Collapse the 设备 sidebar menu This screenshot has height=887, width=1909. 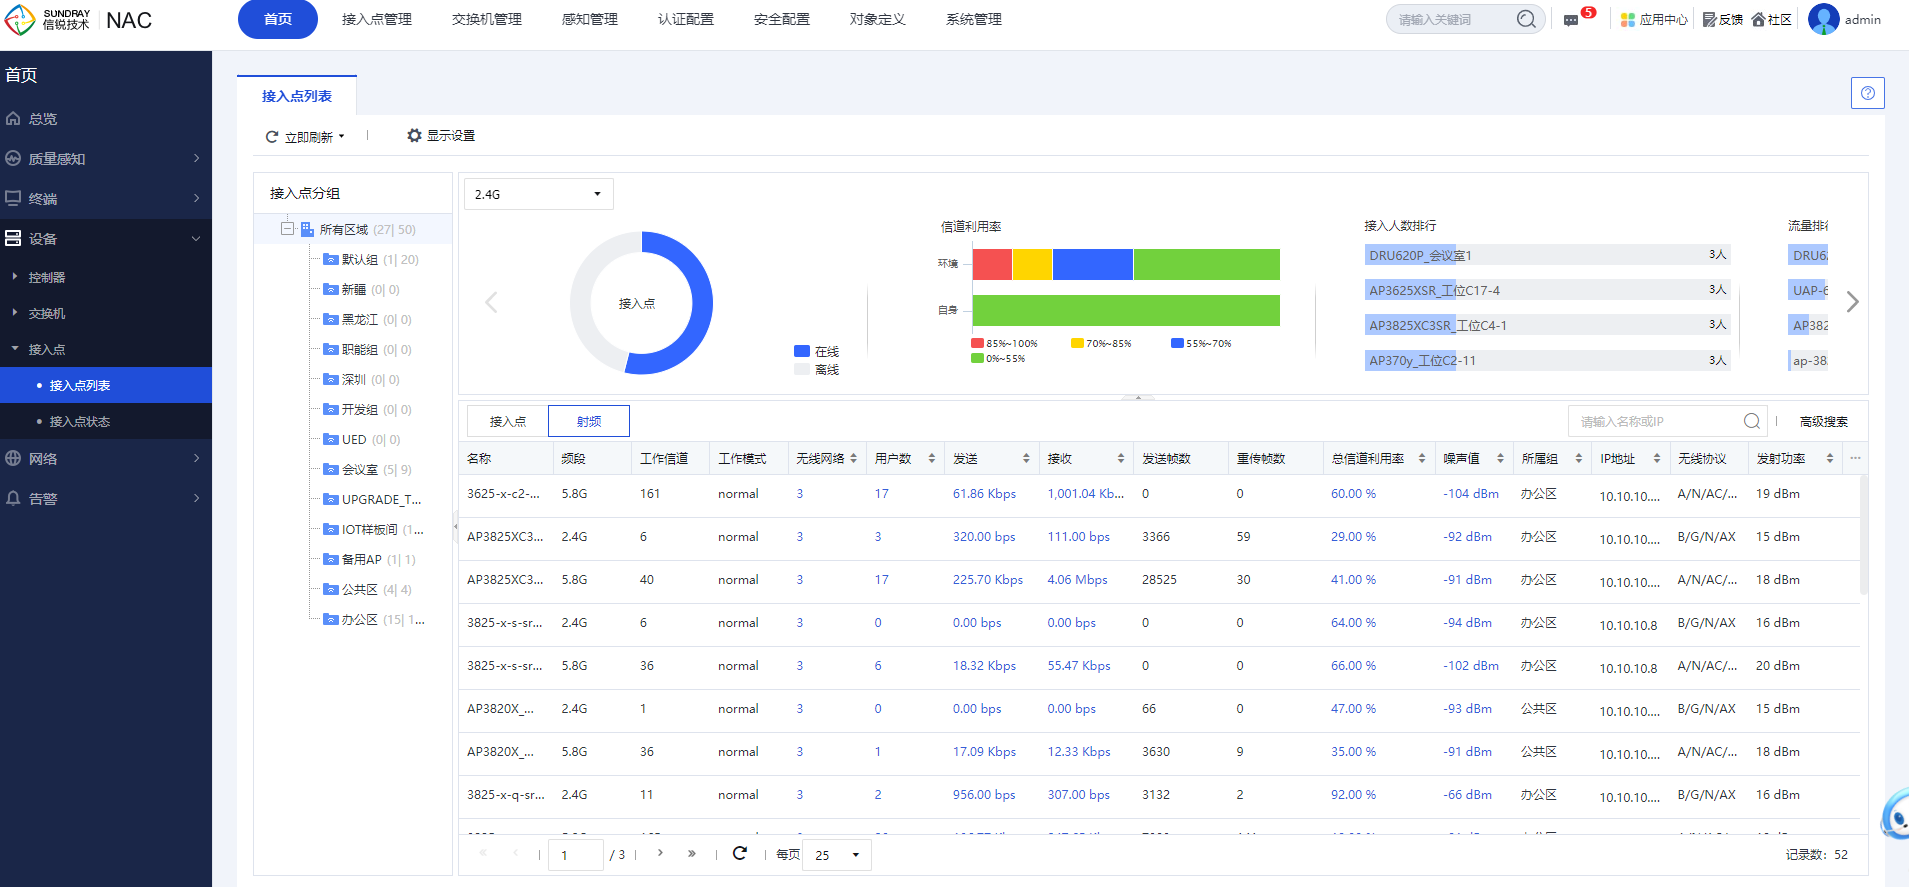106,239
